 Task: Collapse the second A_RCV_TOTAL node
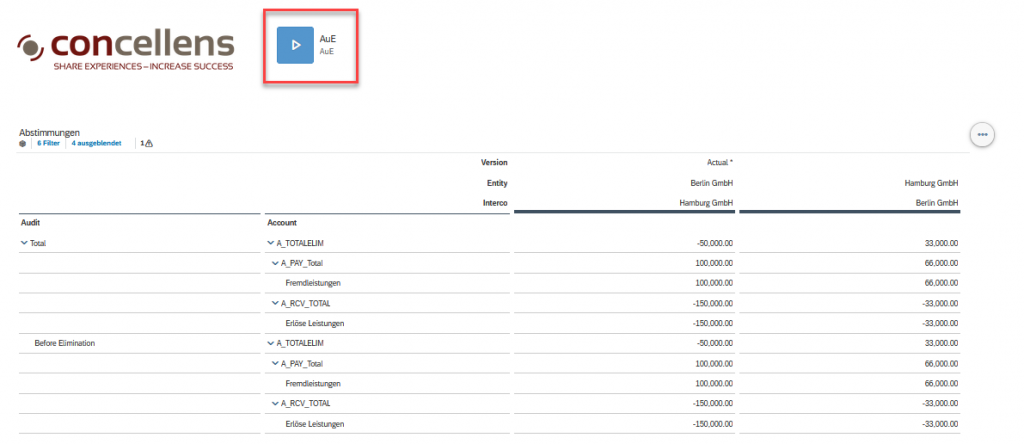(274, 404)
